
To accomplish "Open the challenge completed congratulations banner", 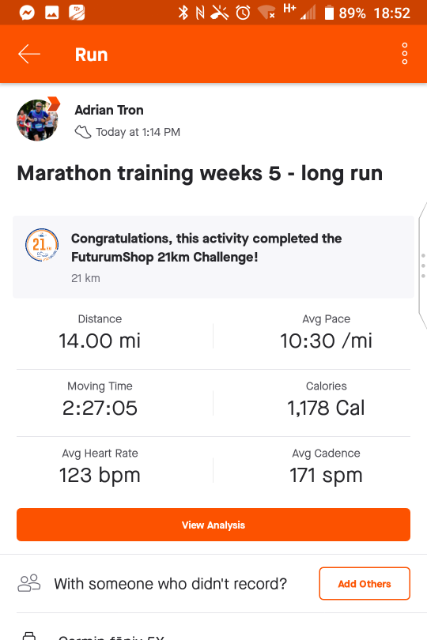I will coord(214,257).
